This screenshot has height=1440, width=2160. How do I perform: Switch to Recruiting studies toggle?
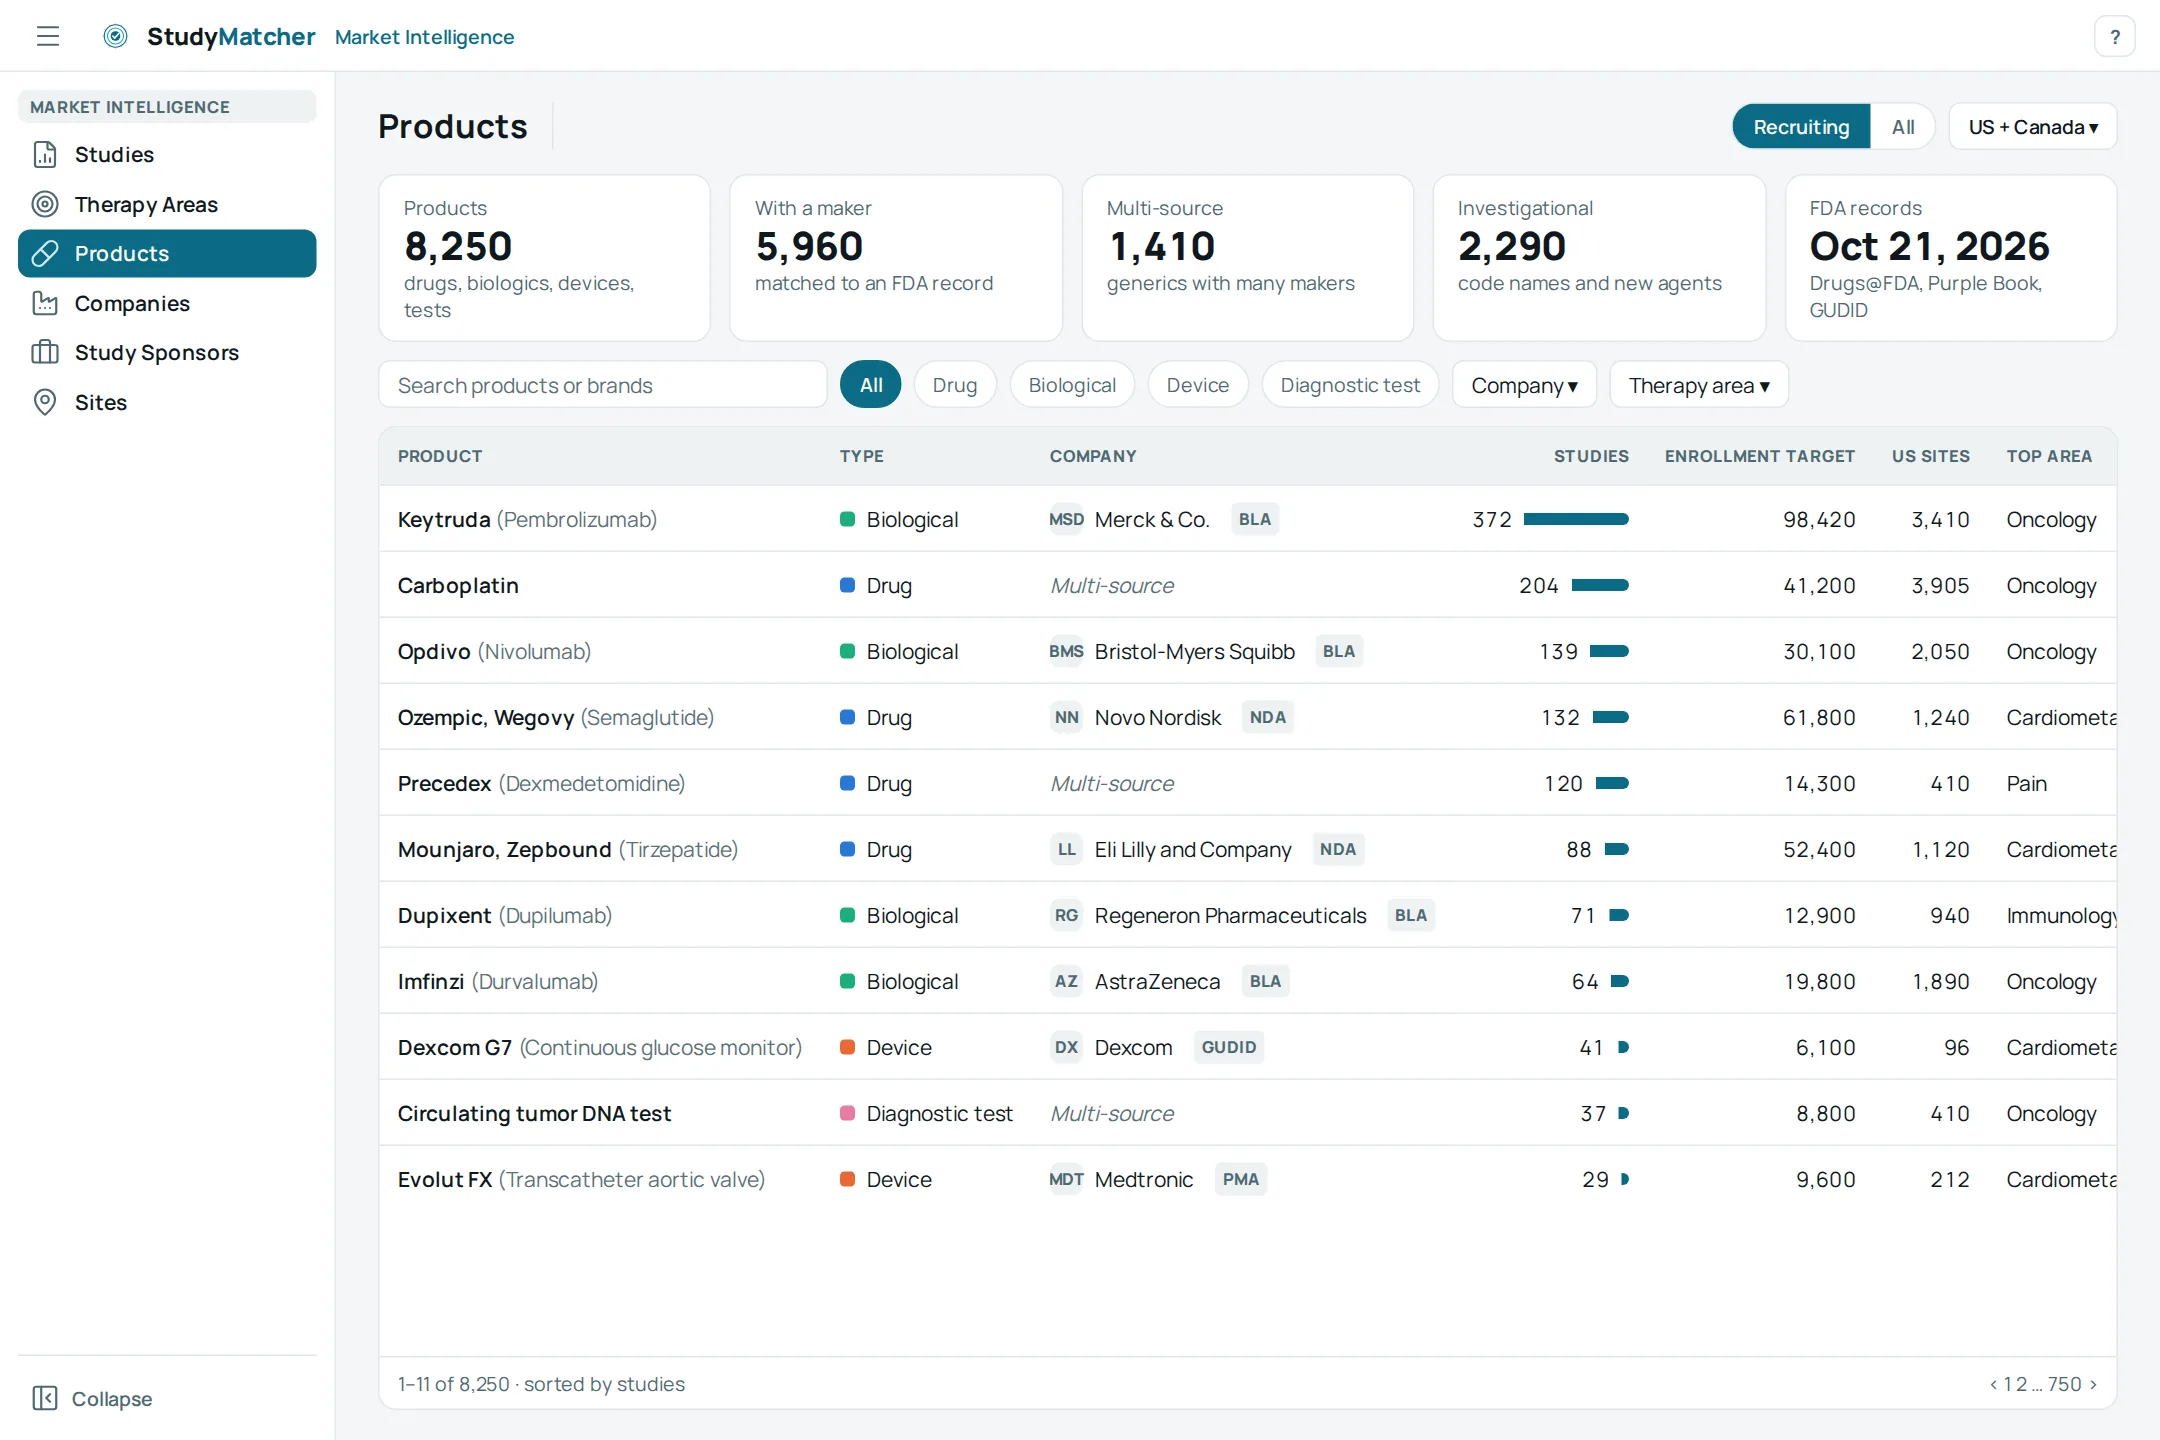[x=1801, y=127]
